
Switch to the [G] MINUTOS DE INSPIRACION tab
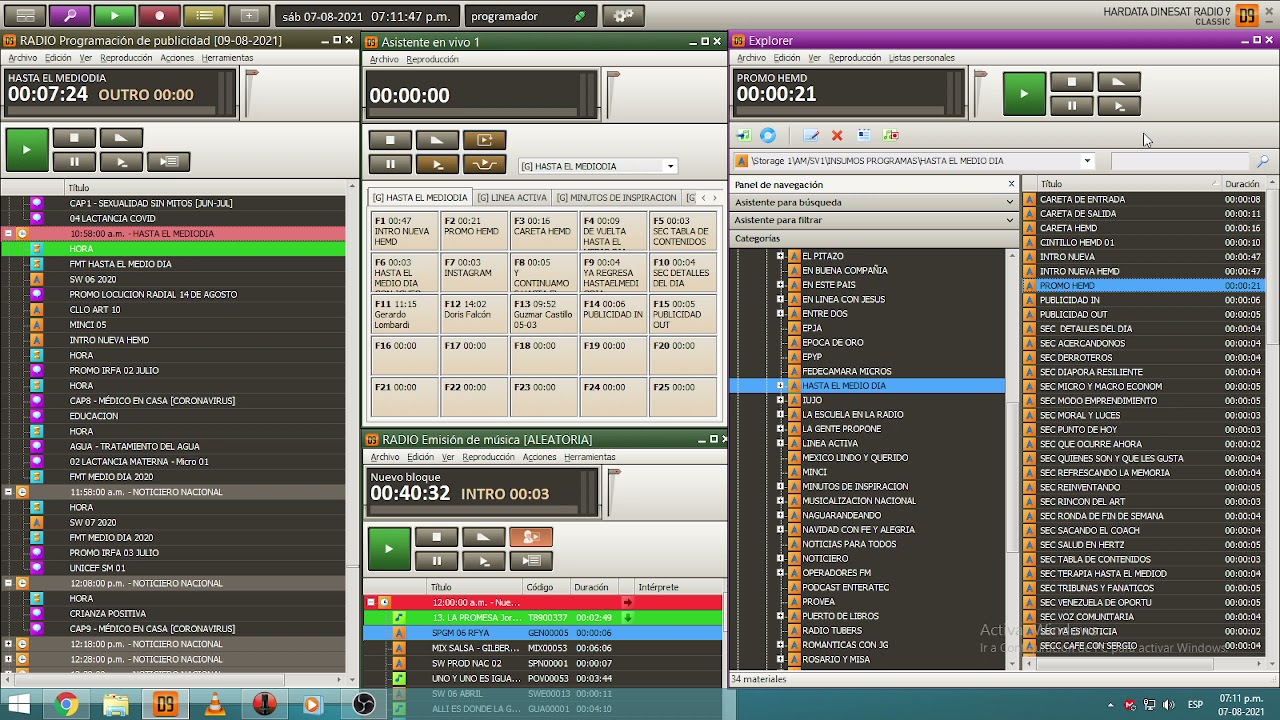click(x=616, y=198)
